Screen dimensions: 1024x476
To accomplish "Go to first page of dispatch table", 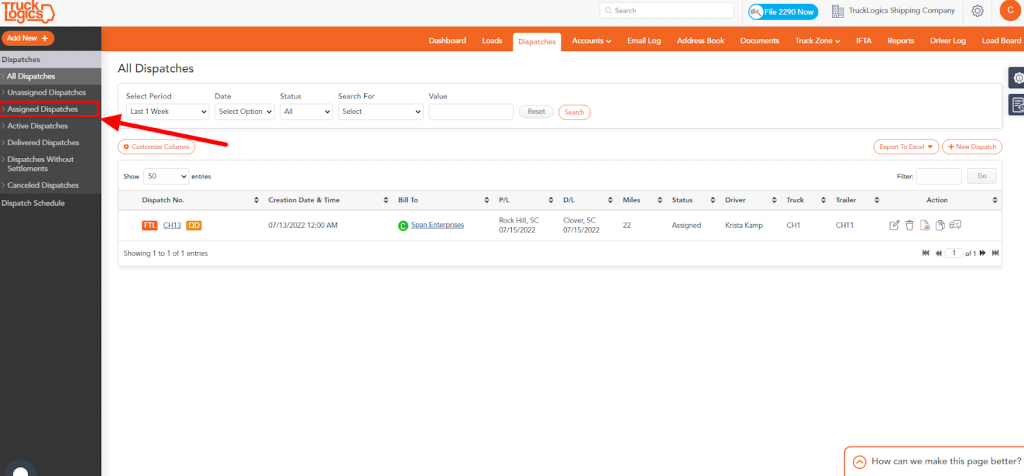I will click(x=925, y=253).
